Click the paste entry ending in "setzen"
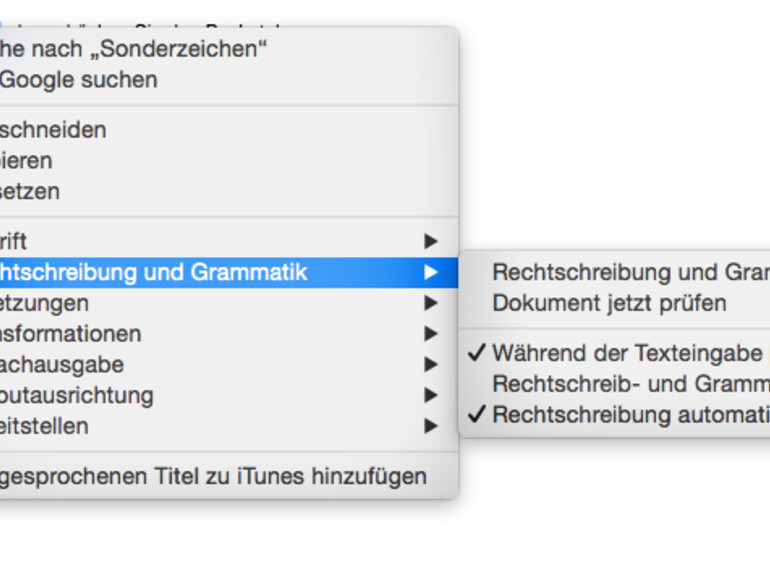Viewport: 770px width, 578px height. [30, 191]
